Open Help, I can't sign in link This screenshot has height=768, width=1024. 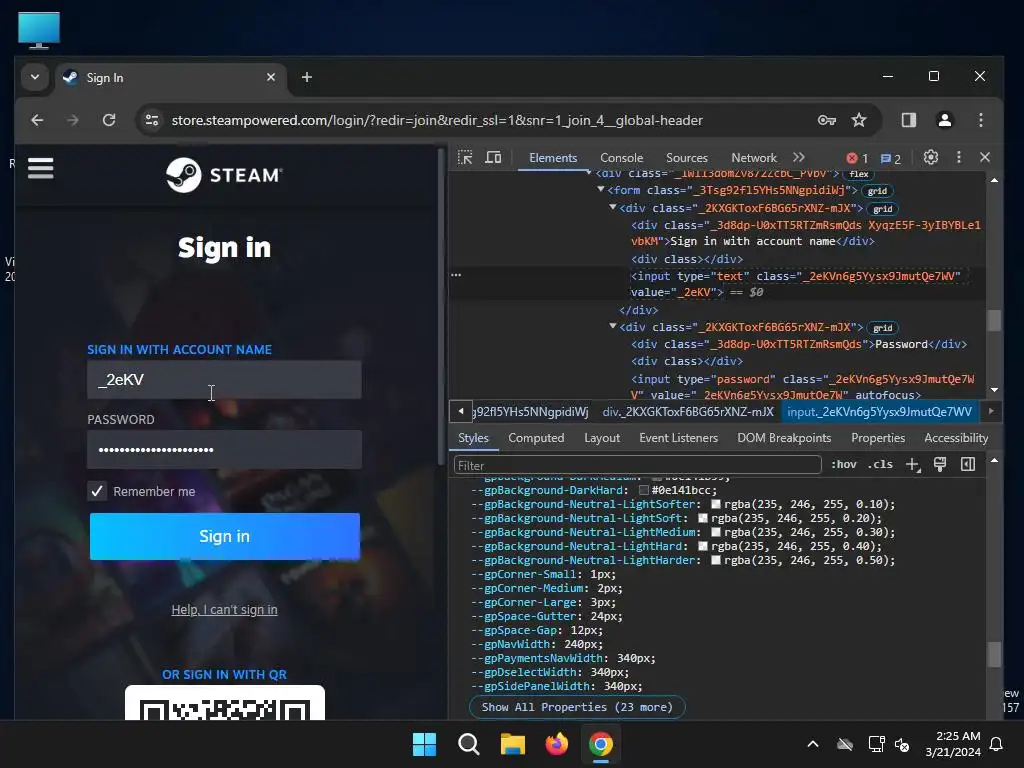click(224, 610)
